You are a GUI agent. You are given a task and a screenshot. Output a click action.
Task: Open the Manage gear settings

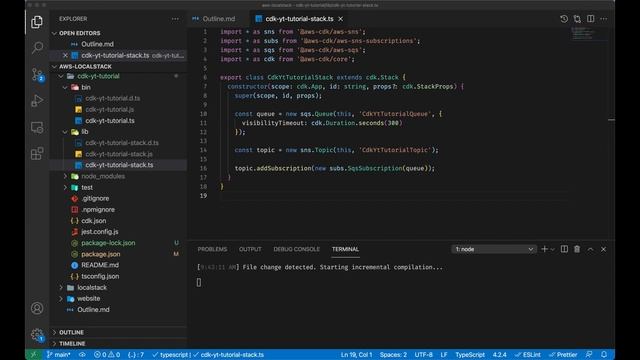(37, 335)
